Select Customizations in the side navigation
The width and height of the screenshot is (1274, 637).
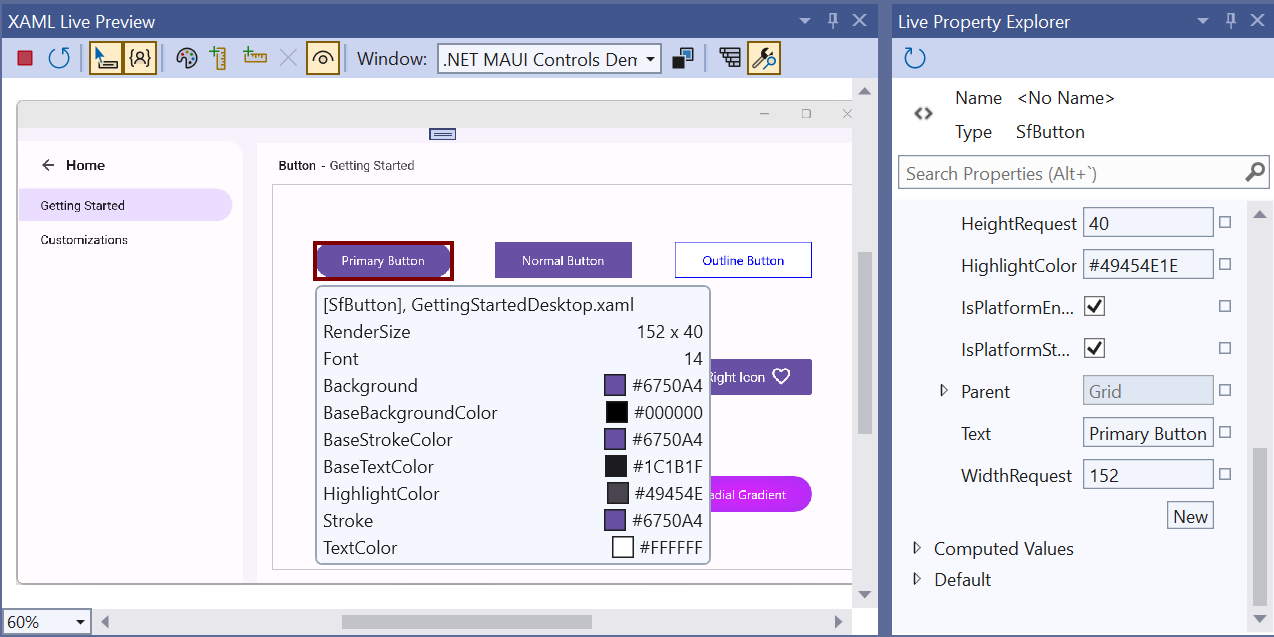(84, 240)
